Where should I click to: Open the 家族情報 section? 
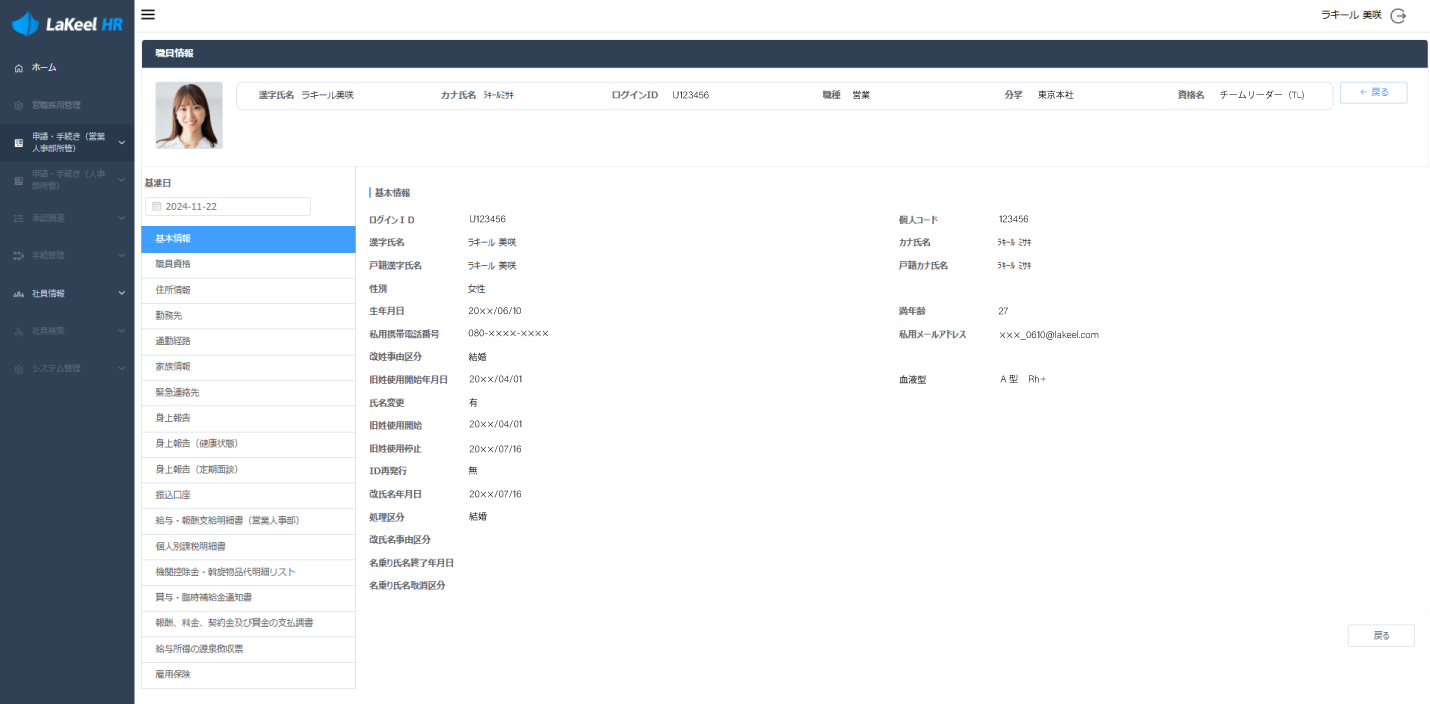pyautogui.click(x=248, y=366)
